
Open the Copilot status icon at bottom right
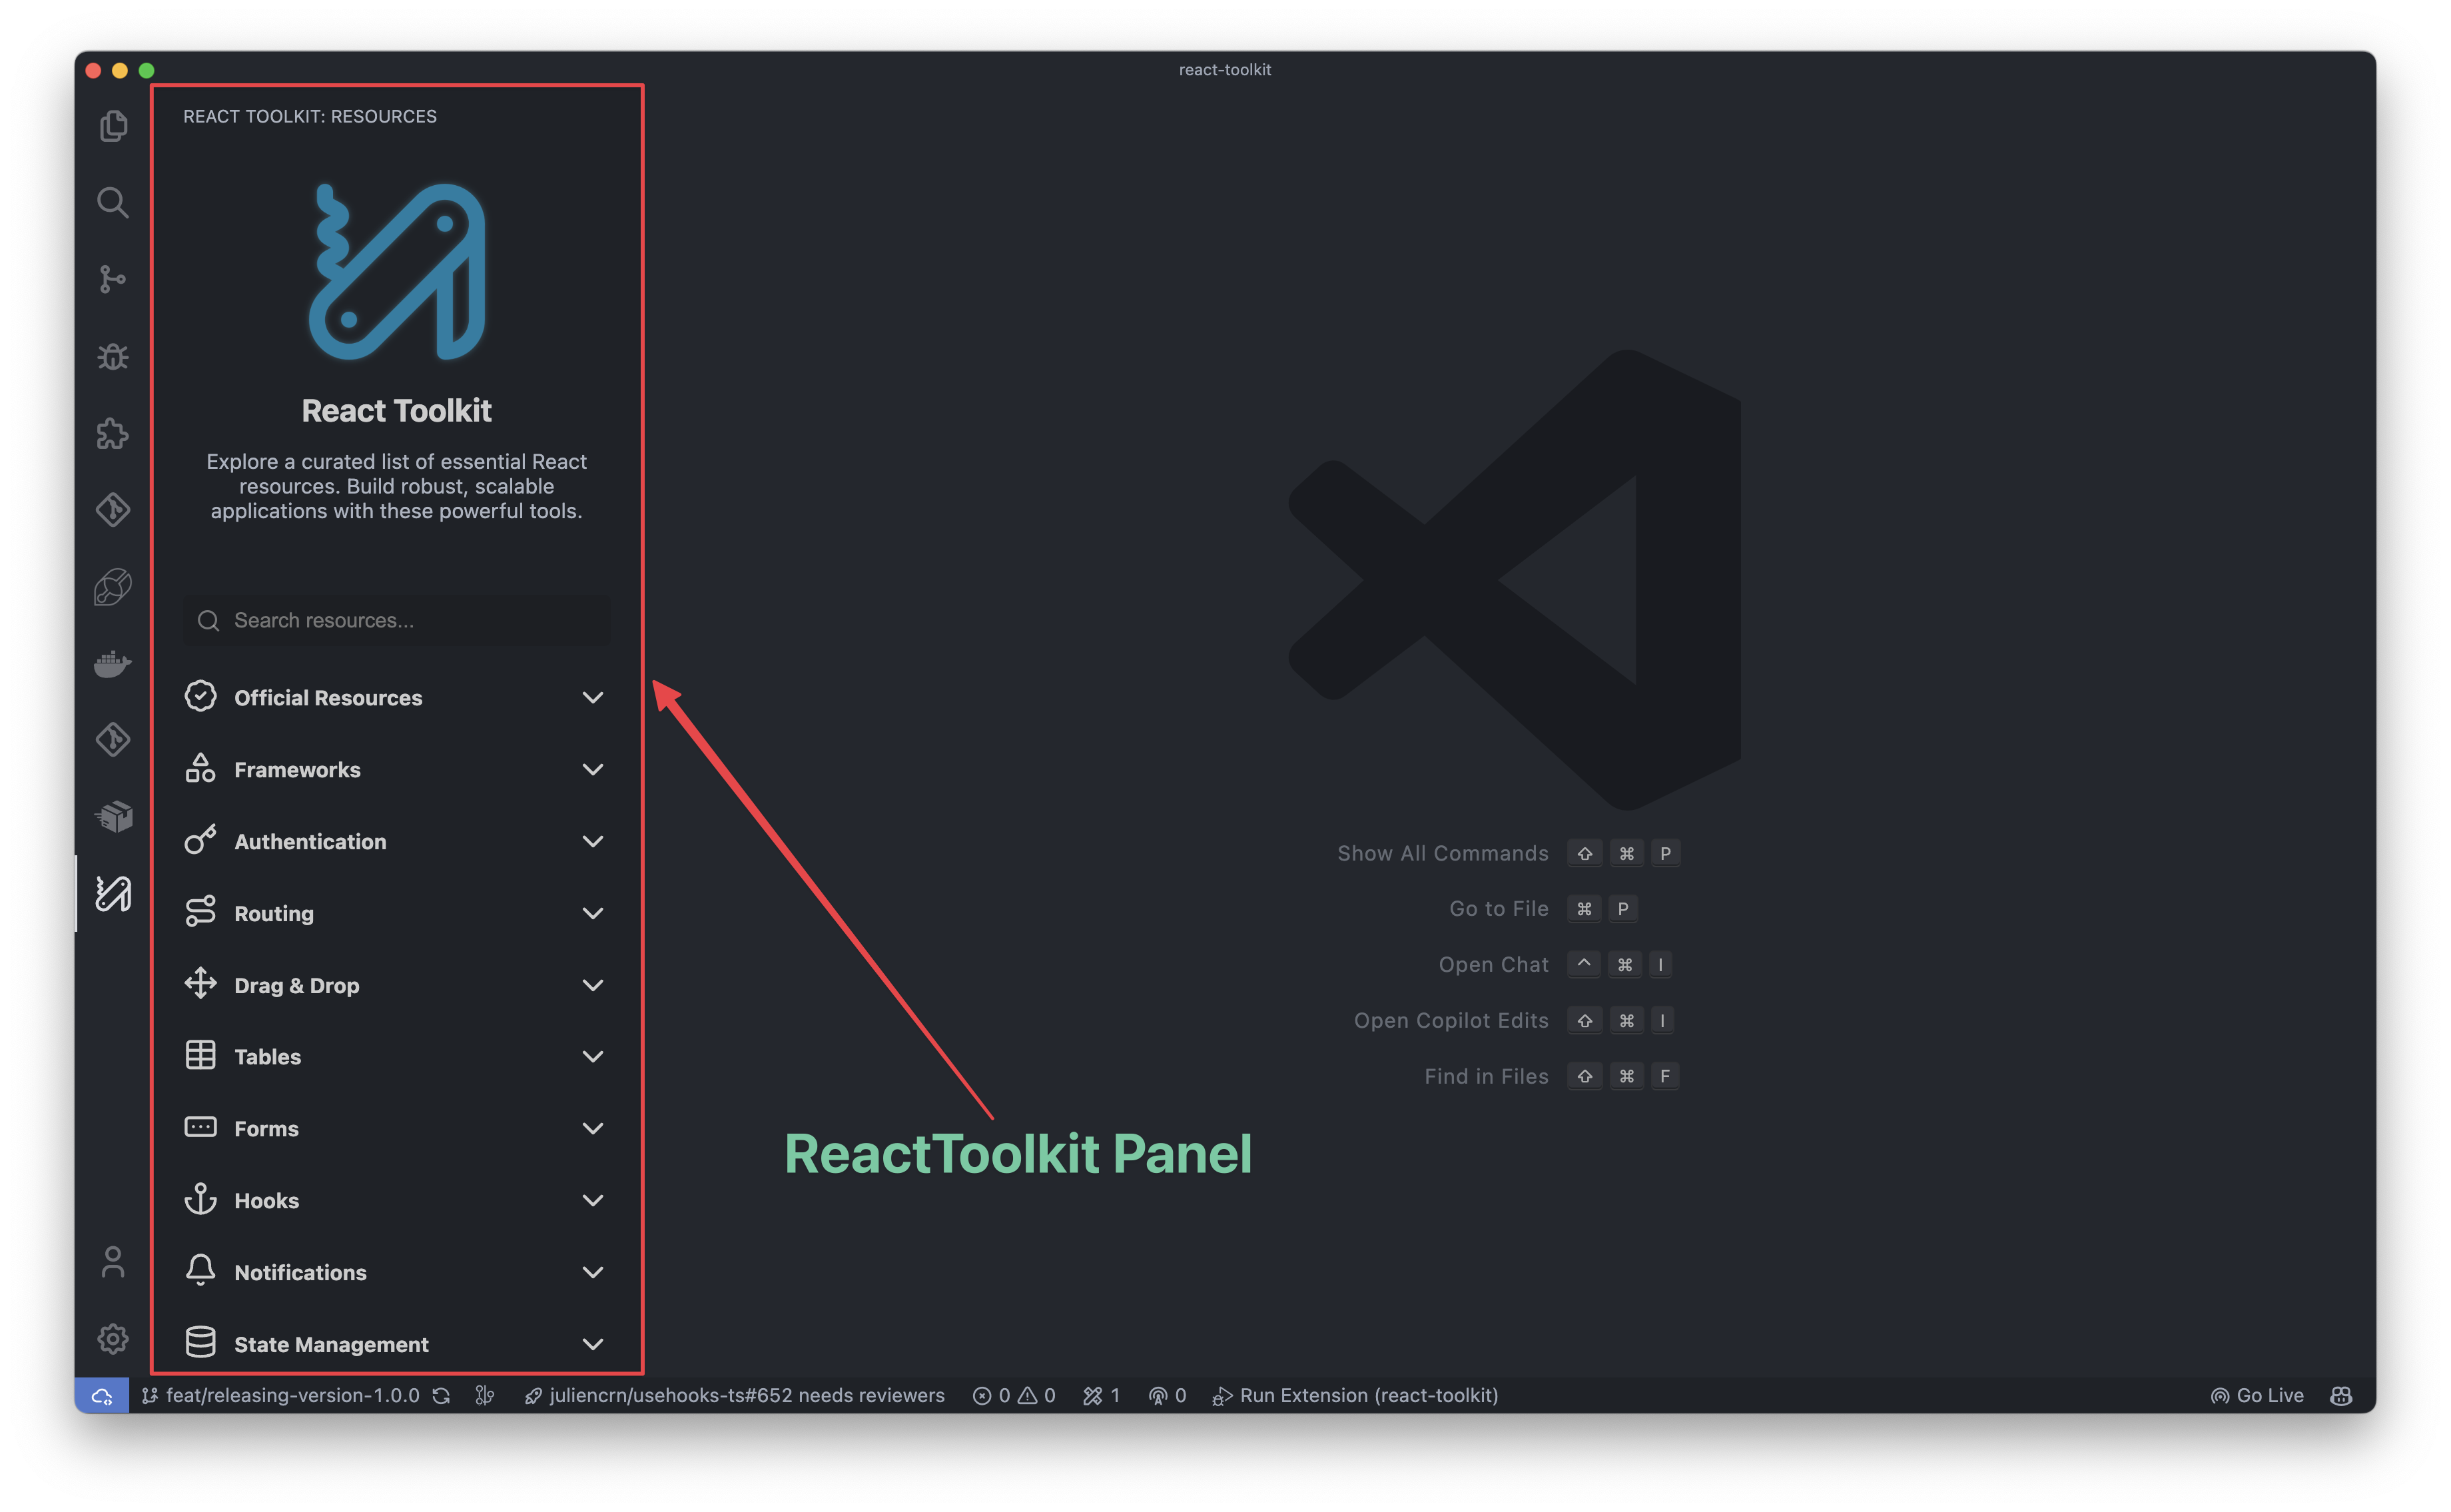(x=2341, y=1396)
